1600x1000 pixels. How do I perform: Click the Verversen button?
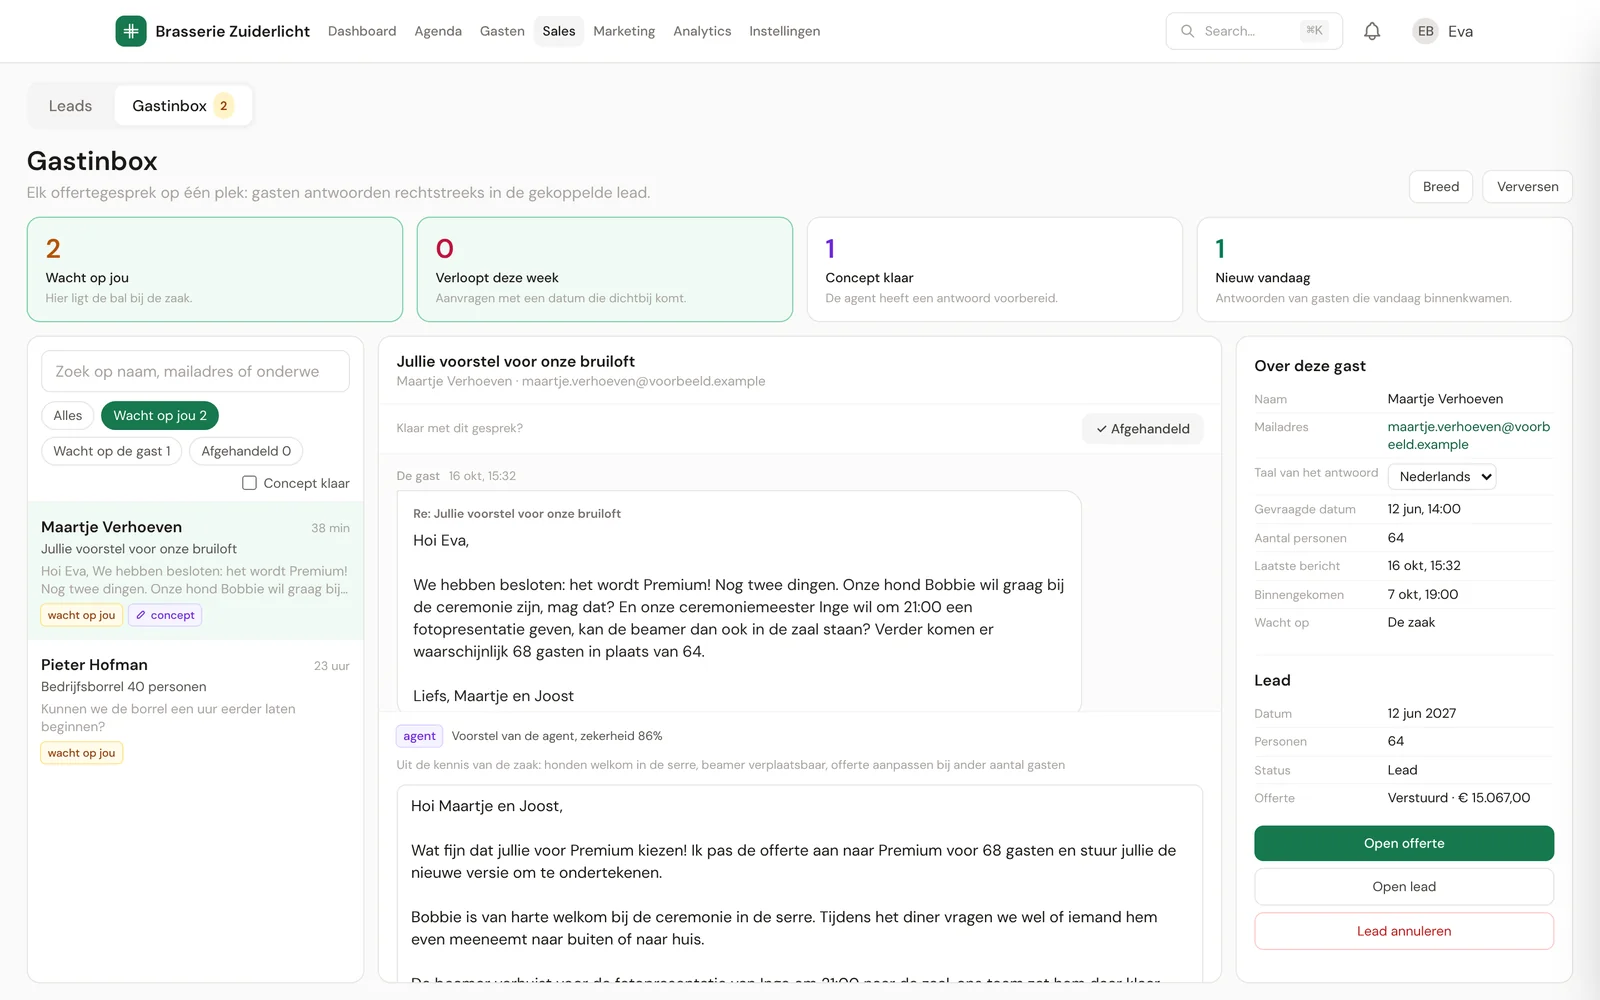1527,187
